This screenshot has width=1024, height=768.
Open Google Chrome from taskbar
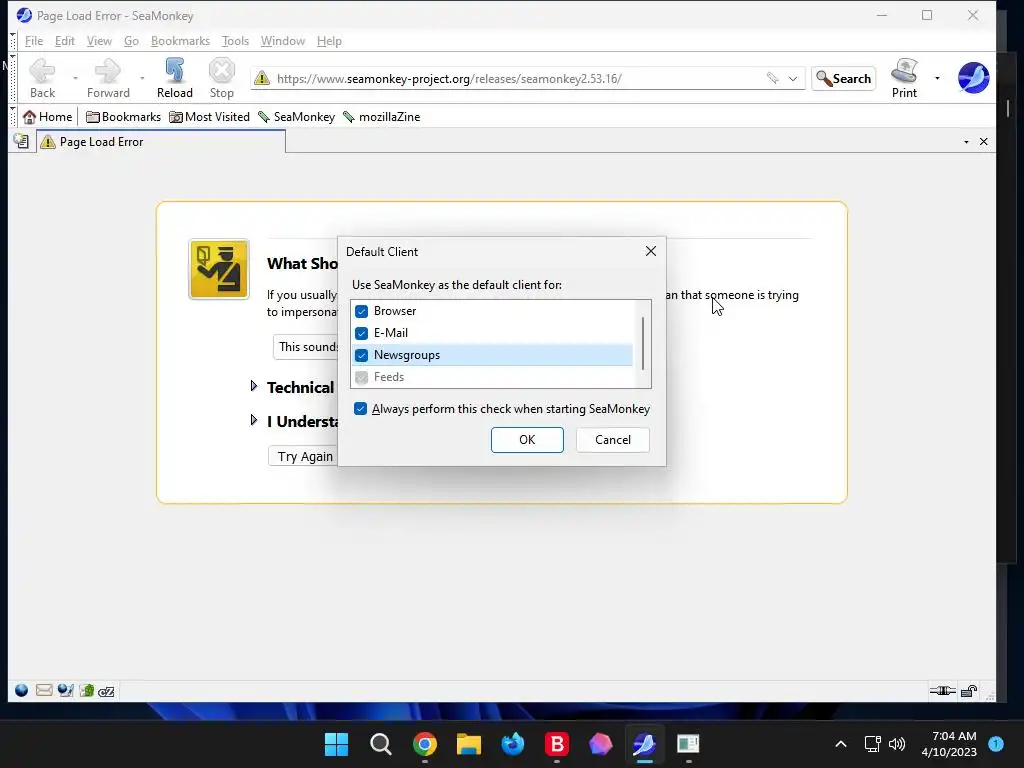425,744
